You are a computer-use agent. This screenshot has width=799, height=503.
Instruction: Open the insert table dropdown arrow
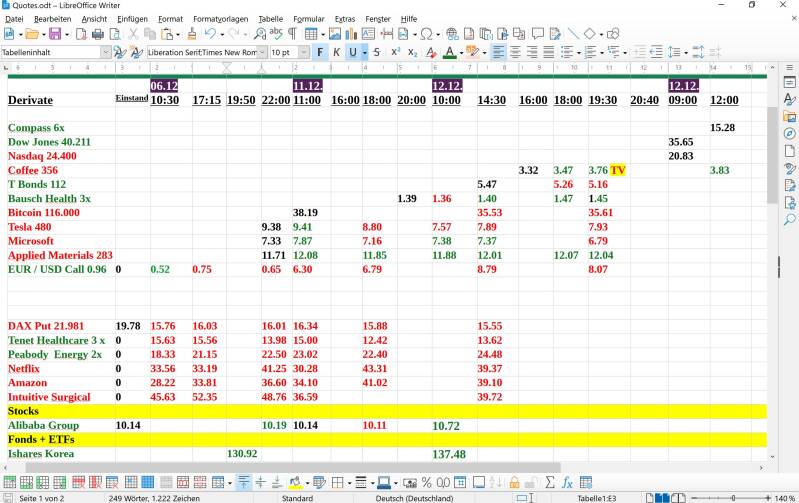(x=323, y=35)
